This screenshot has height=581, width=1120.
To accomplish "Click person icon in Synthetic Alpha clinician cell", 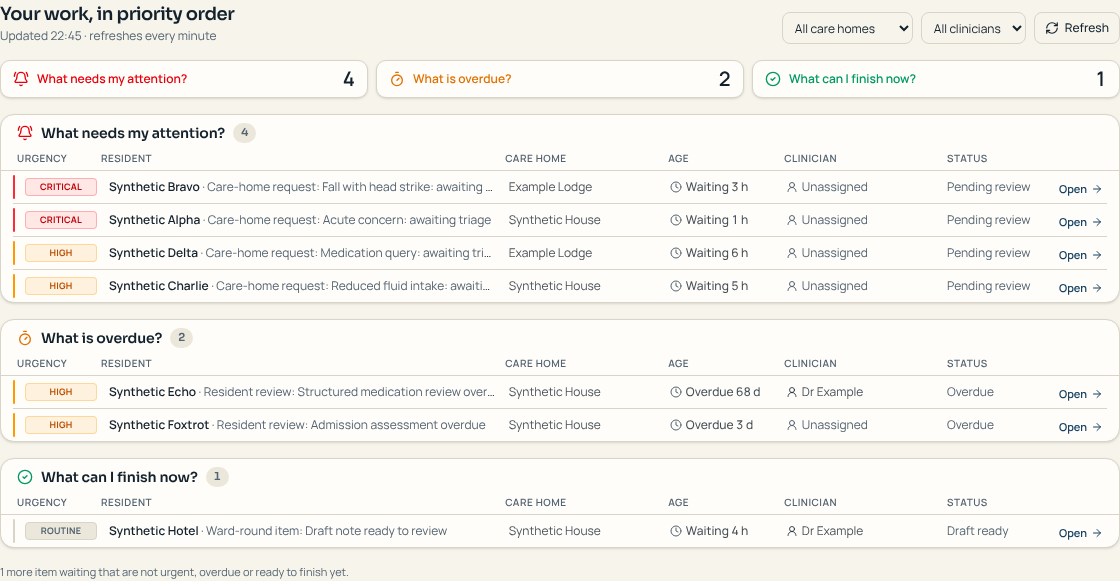I will [791, 220].
